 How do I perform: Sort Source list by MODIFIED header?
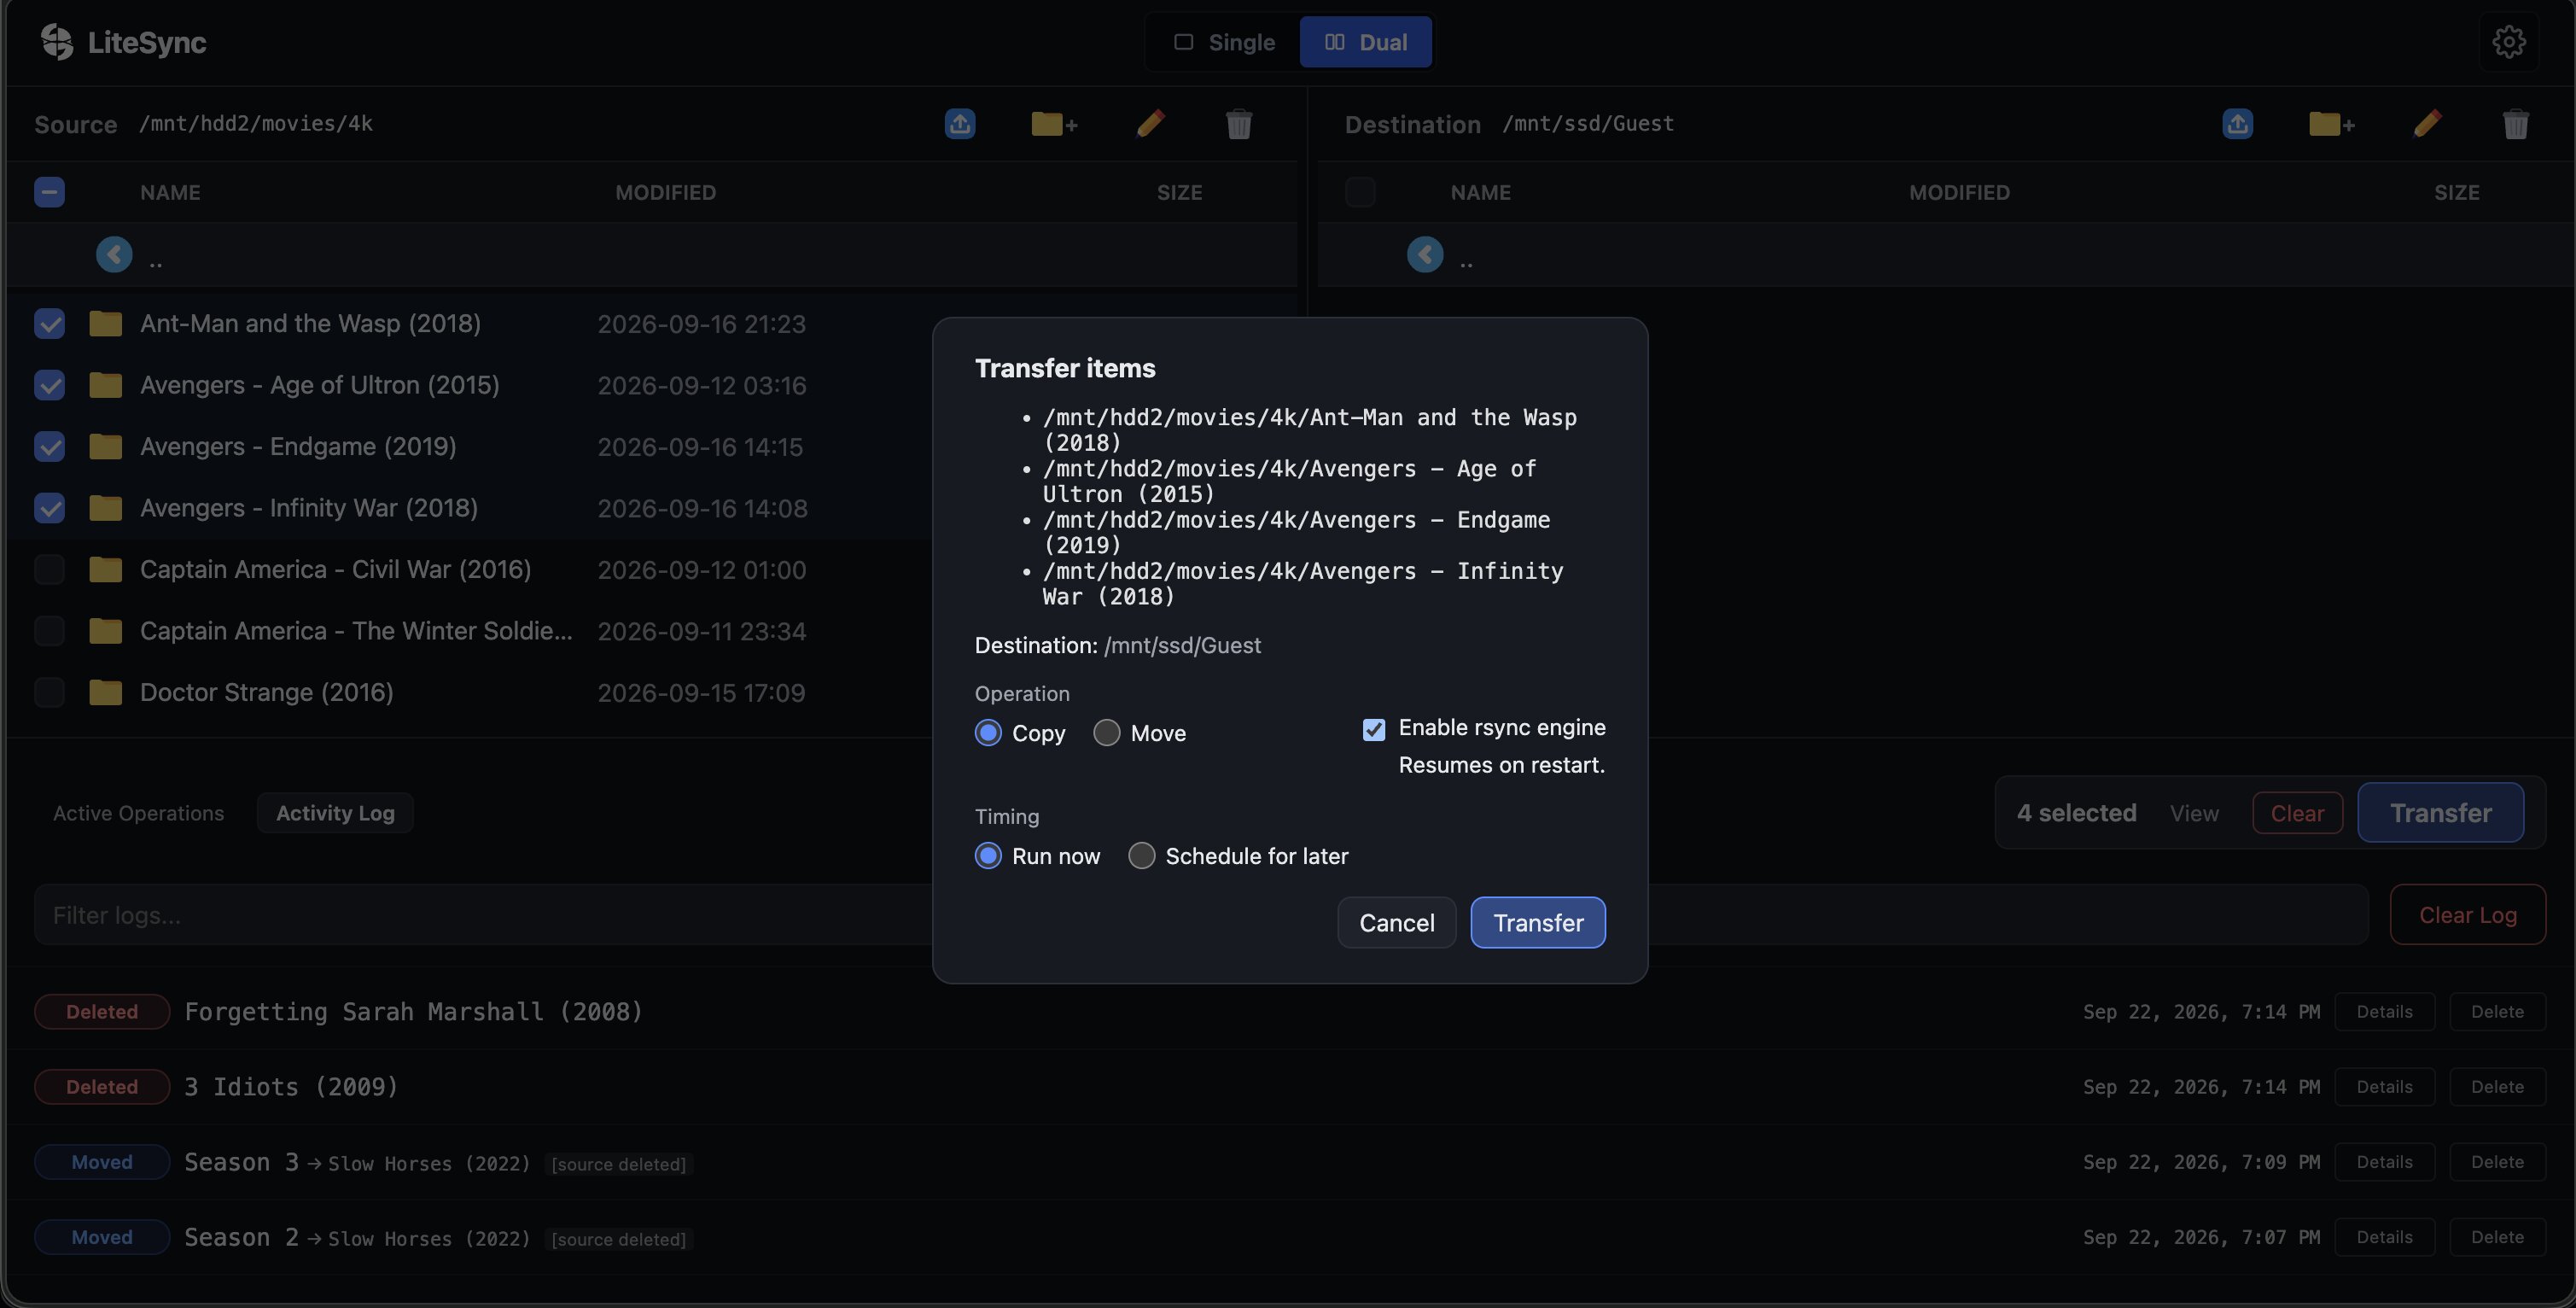(x=665, y=192)
